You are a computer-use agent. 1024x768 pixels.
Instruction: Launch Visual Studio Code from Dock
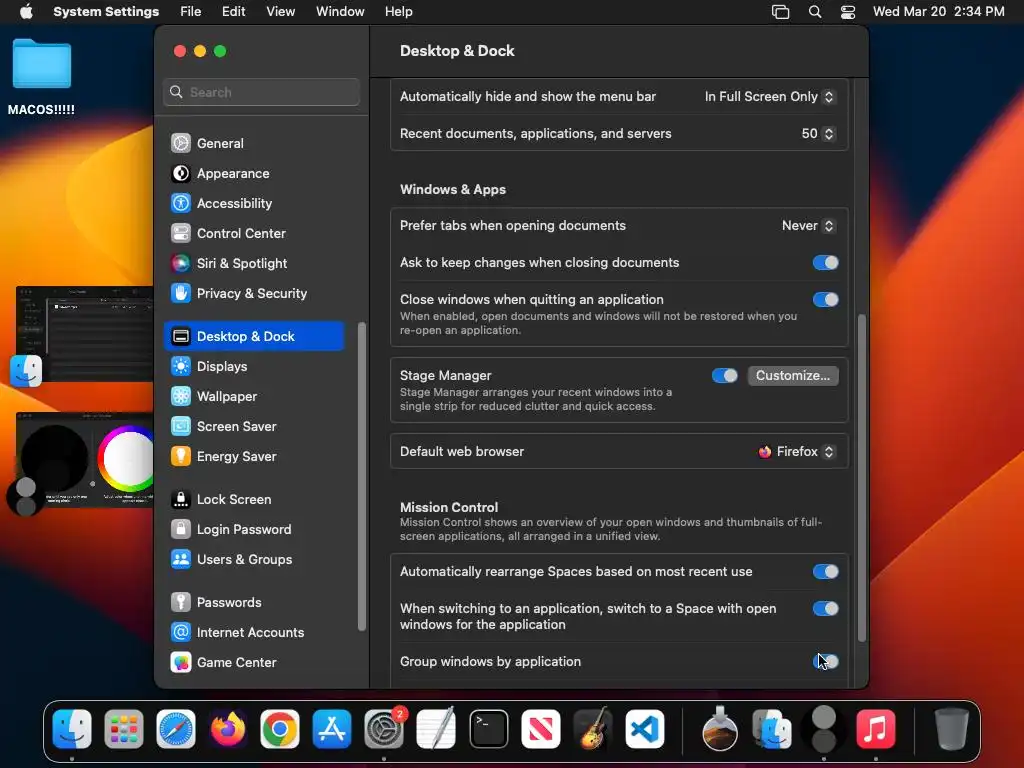click(x=645, y=729)
